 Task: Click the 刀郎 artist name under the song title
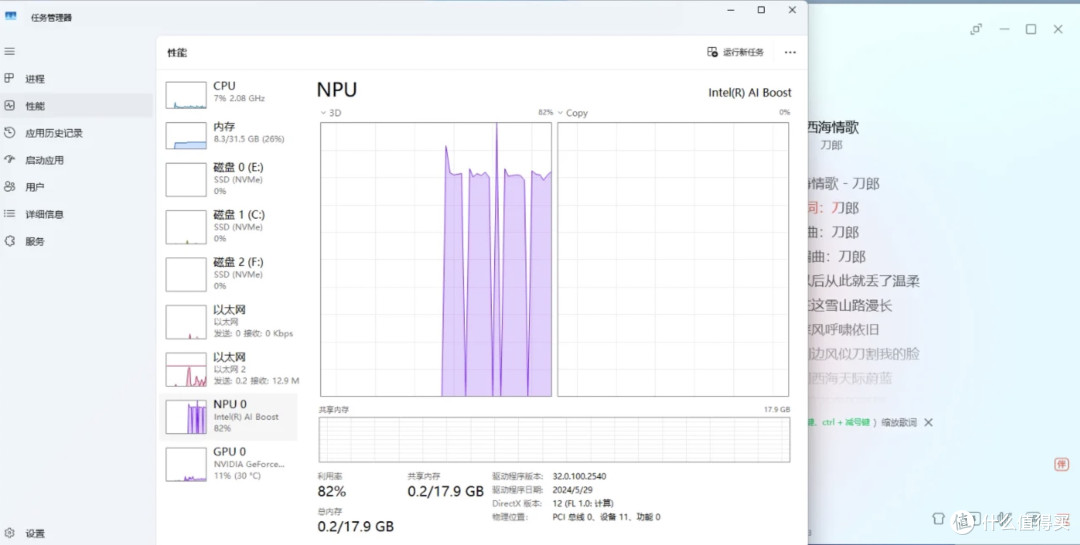click(x=831, y=145)
